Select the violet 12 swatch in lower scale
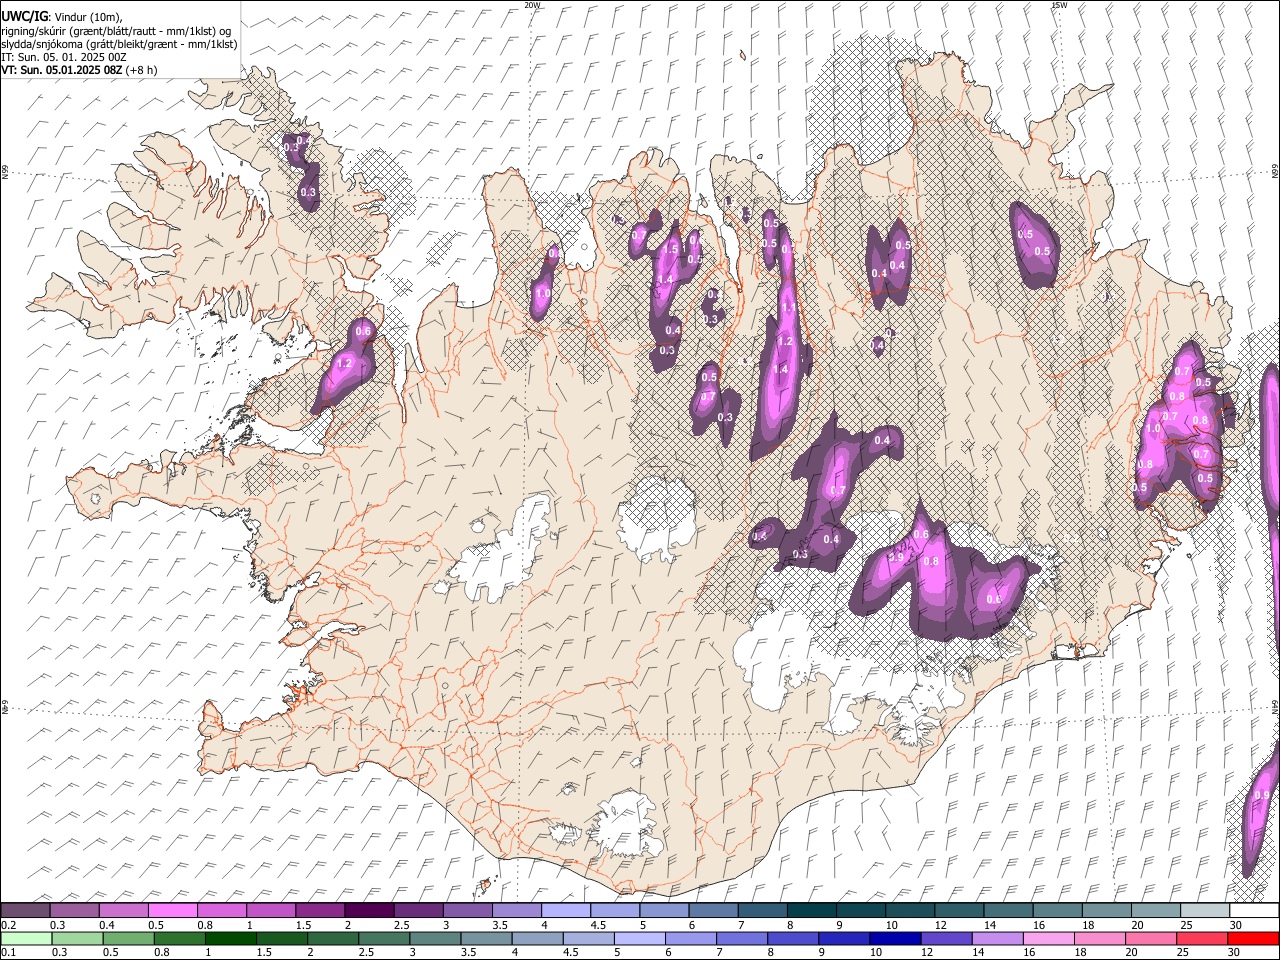The image size is (1280, 960). [946, 938]
